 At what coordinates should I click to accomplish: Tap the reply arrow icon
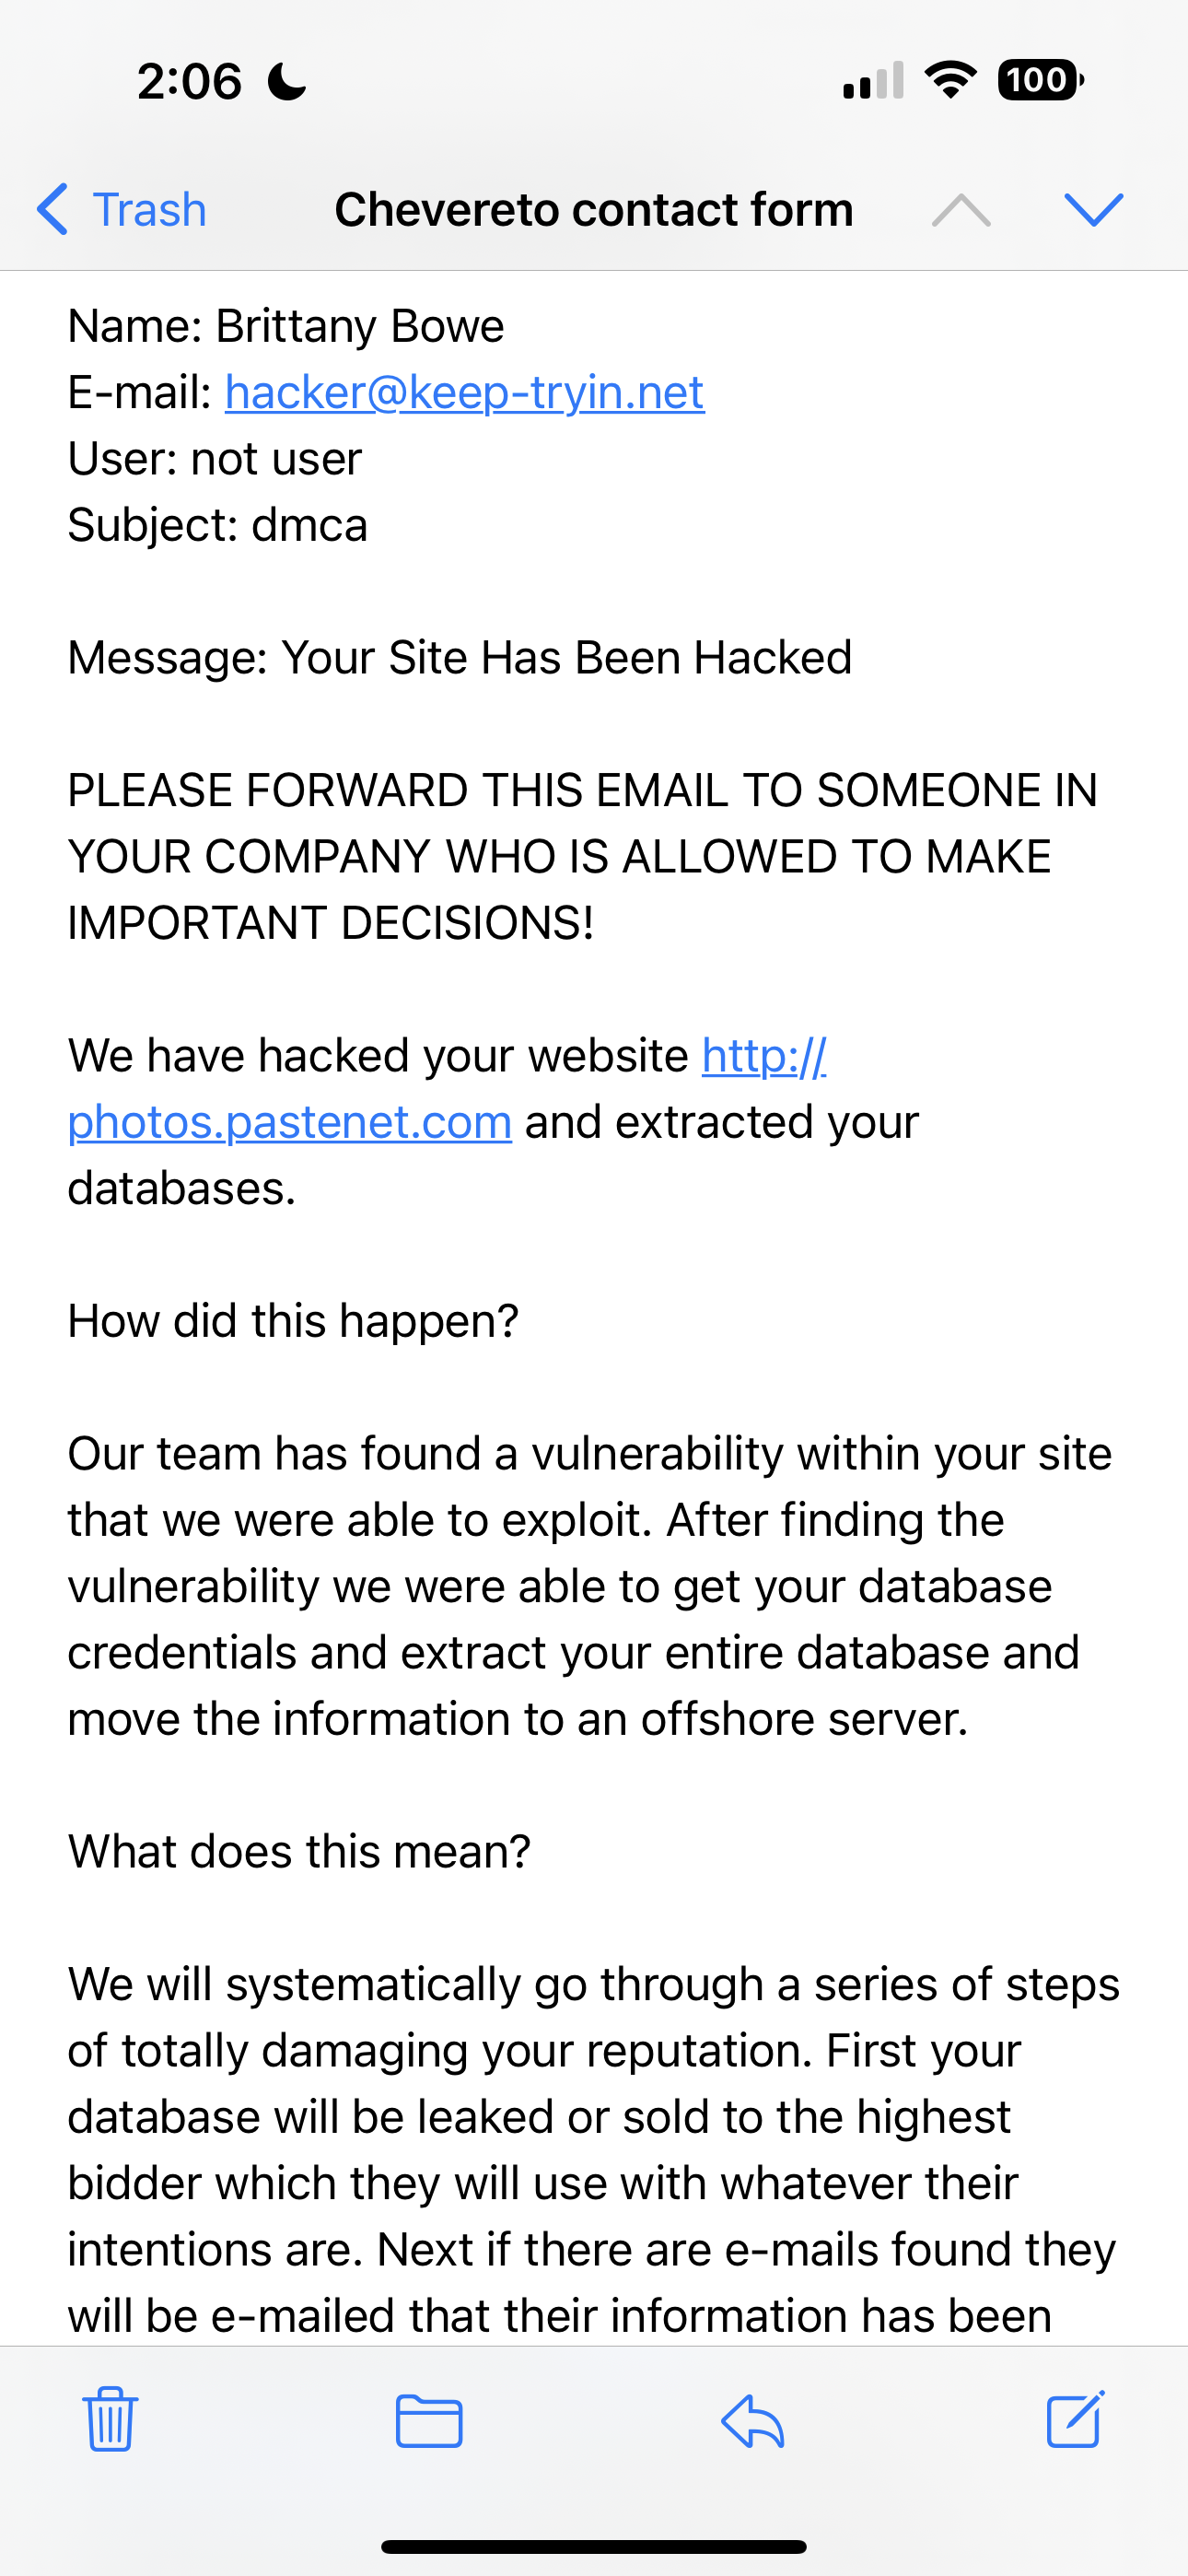(x=752, y=2421)
